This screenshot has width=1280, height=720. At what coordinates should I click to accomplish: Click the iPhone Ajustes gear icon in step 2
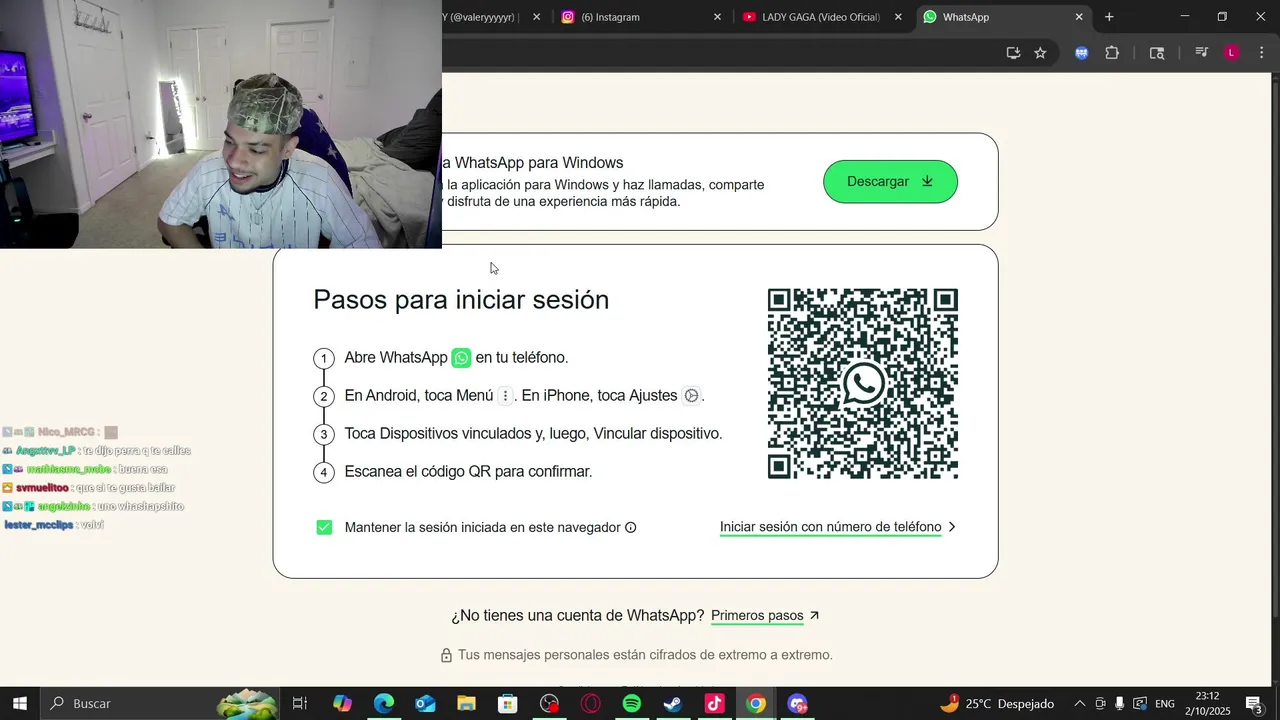[691, 396]
